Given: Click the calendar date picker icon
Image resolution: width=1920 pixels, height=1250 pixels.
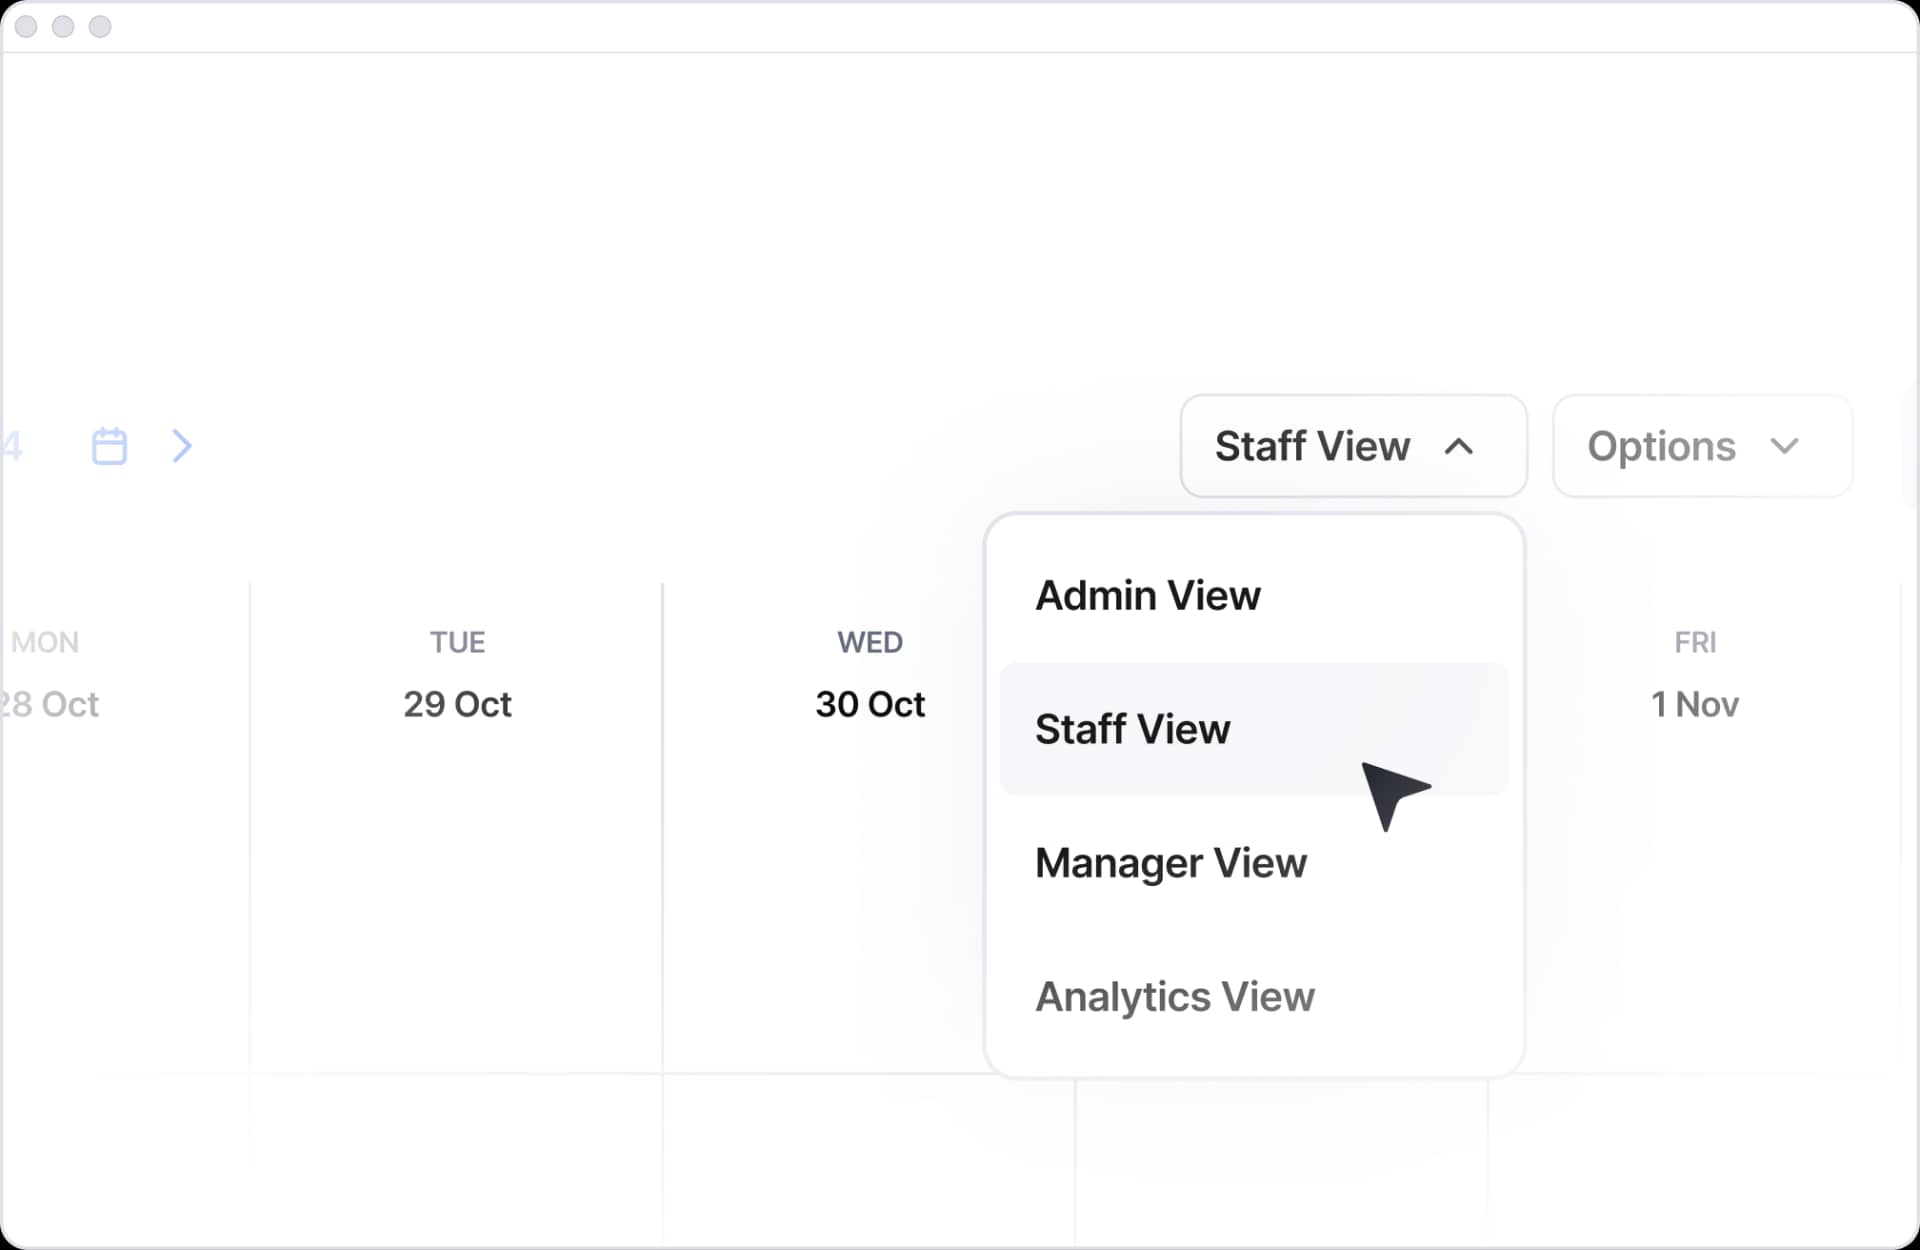Looking at the screenshot, I should (x=109, y=446).
